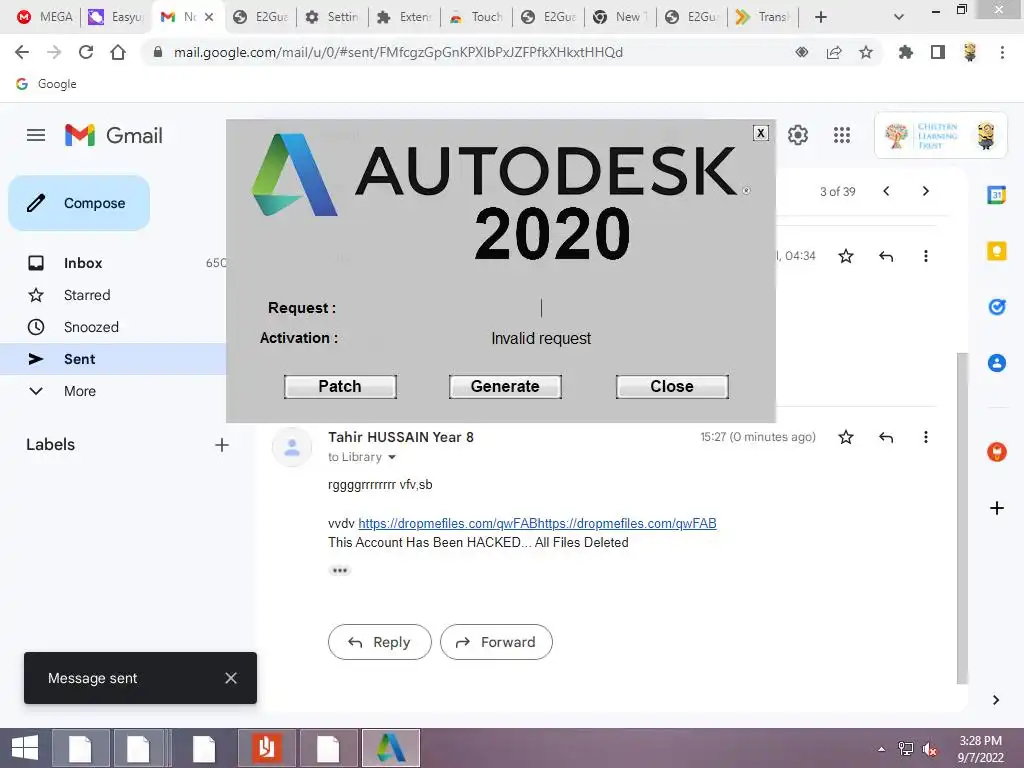Open Google Calendar side panel

[x=997, y=195]
